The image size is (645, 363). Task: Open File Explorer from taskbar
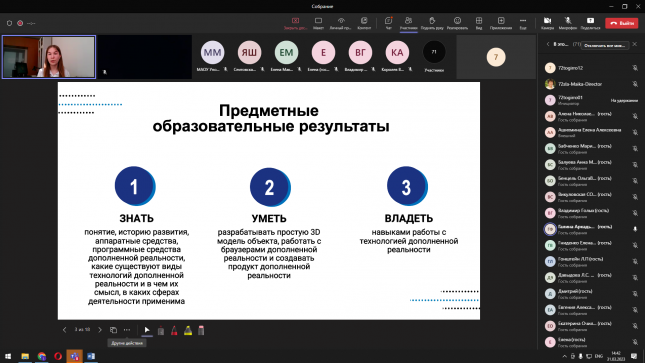(25, 356)
